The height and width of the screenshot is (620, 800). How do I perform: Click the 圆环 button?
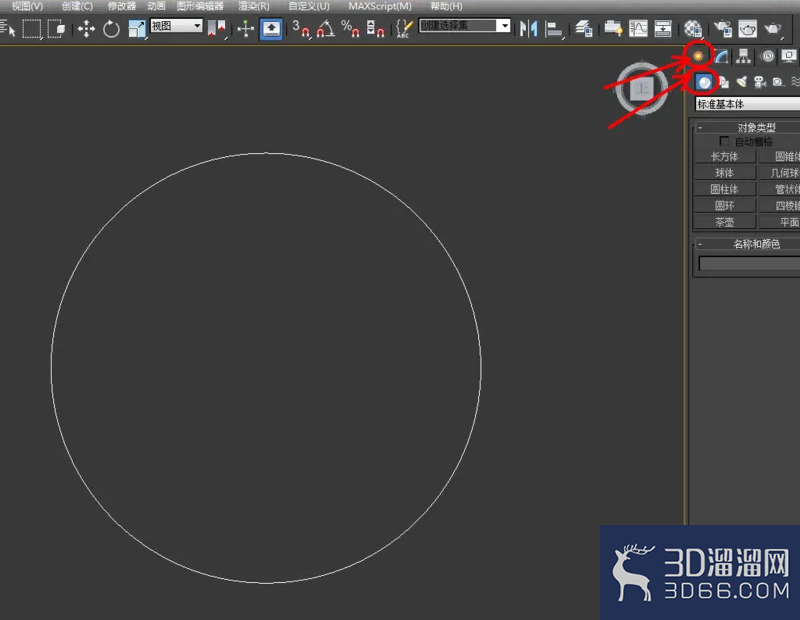pyautogui.click(x=724, y=206)
